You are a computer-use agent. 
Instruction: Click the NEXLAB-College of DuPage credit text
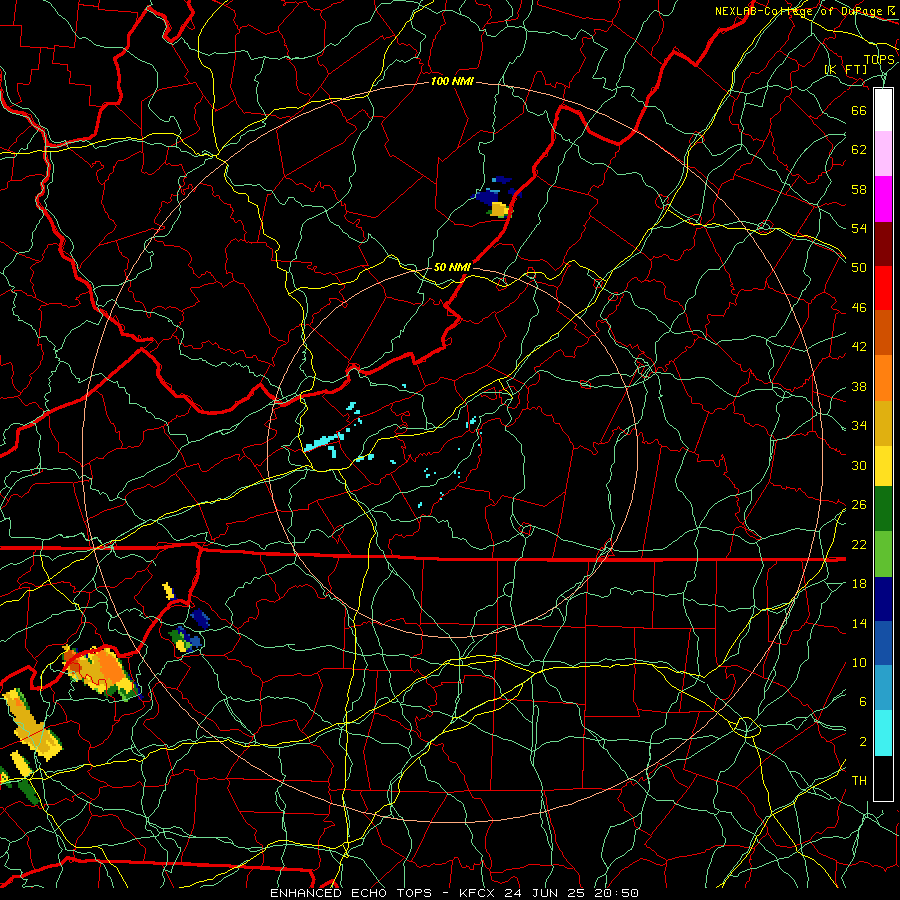click(805, 11)
